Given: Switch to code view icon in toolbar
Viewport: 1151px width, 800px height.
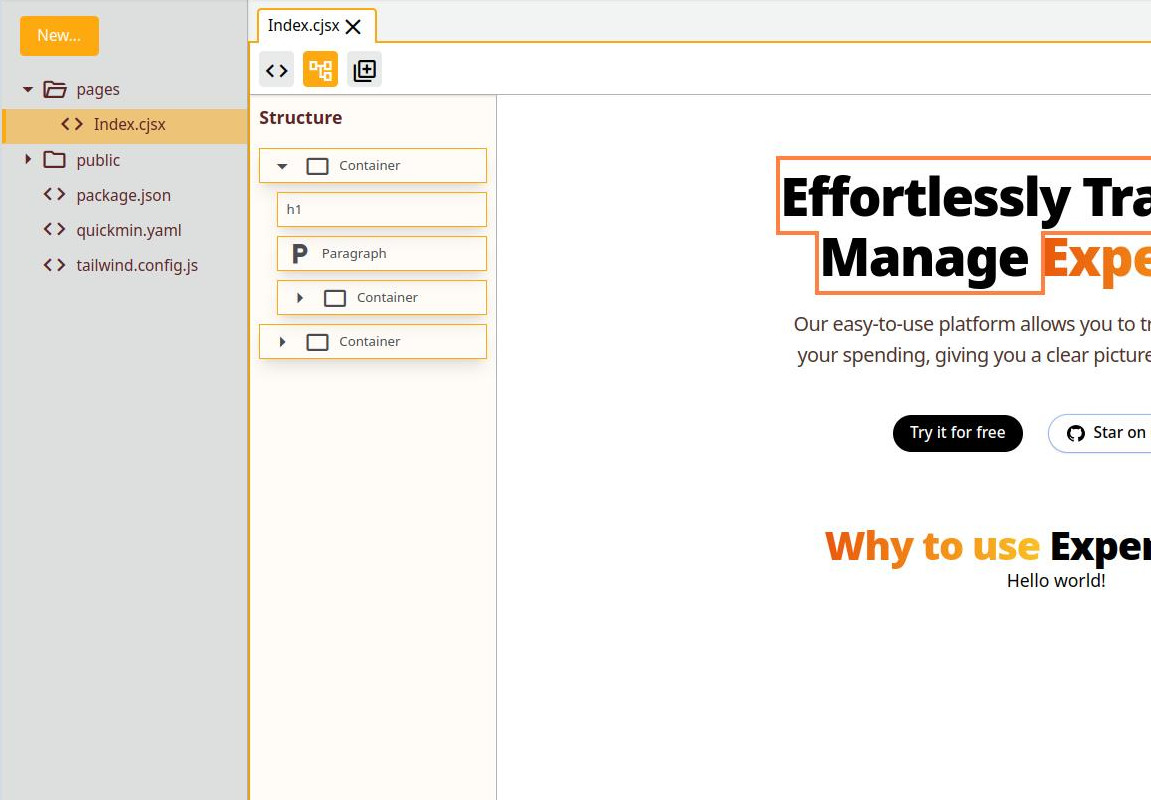Looking at the screenshot, I should 277,70.
